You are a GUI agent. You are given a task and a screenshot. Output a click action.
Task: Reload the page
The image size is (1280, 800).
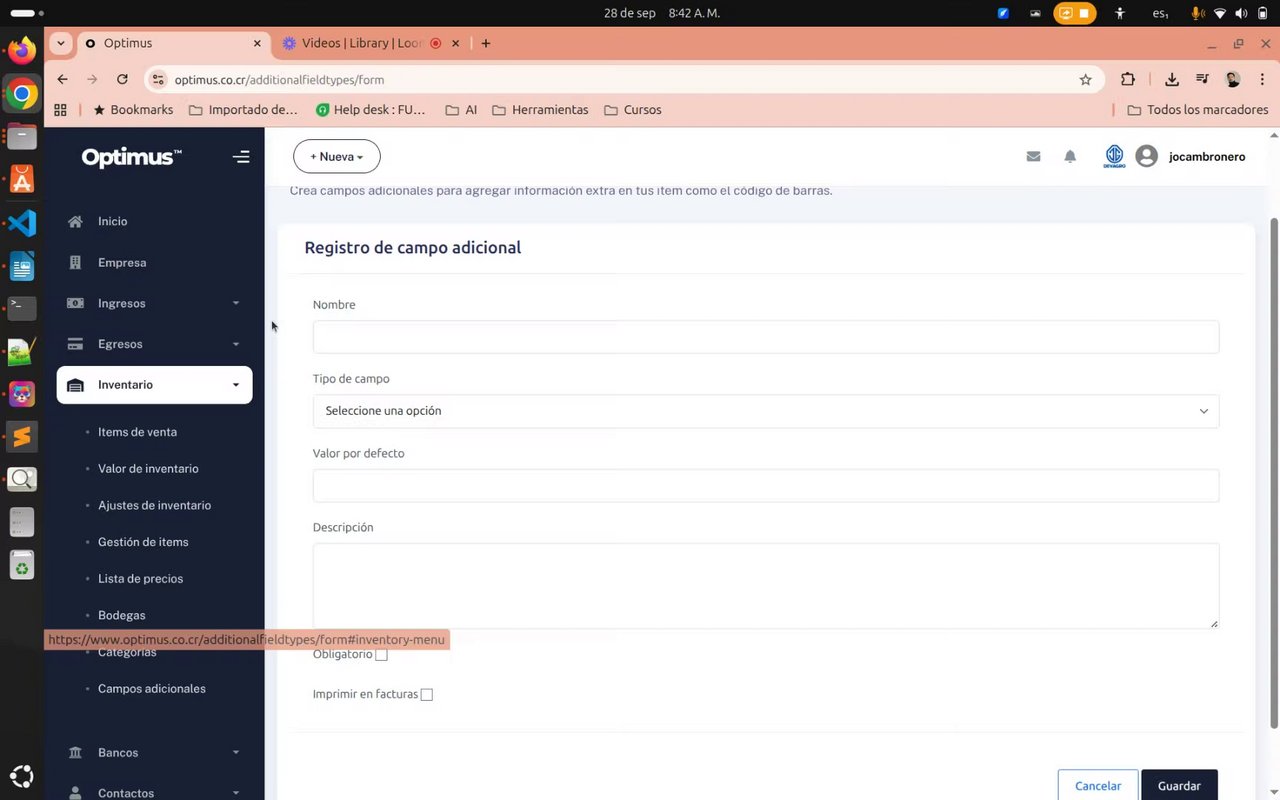[x=122, y=80]
